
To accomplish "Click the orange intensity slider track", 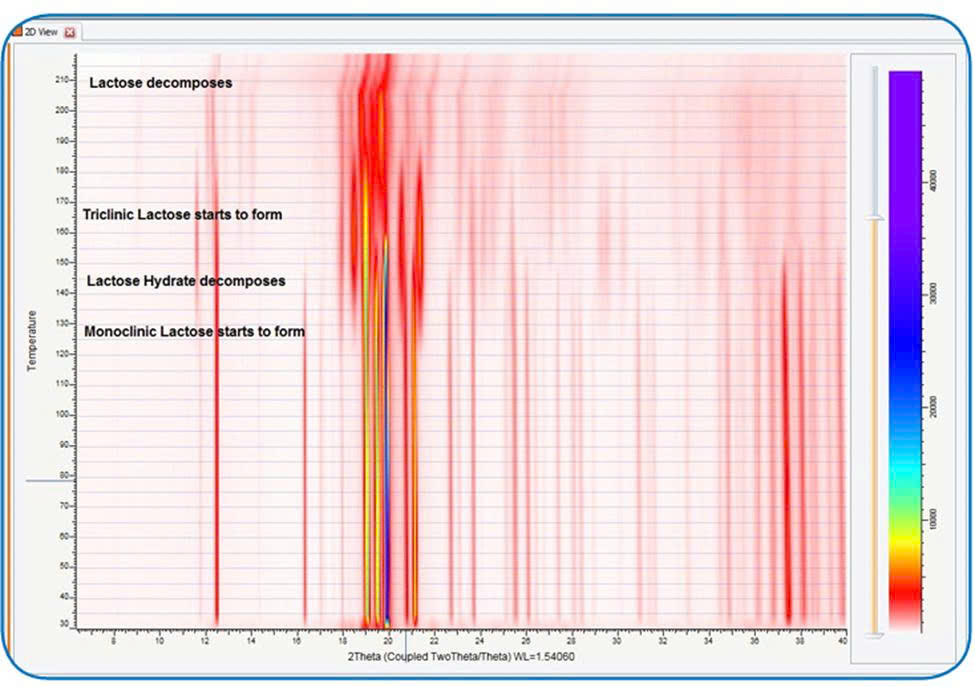I will pyautogui.click(x=875, y=420).
